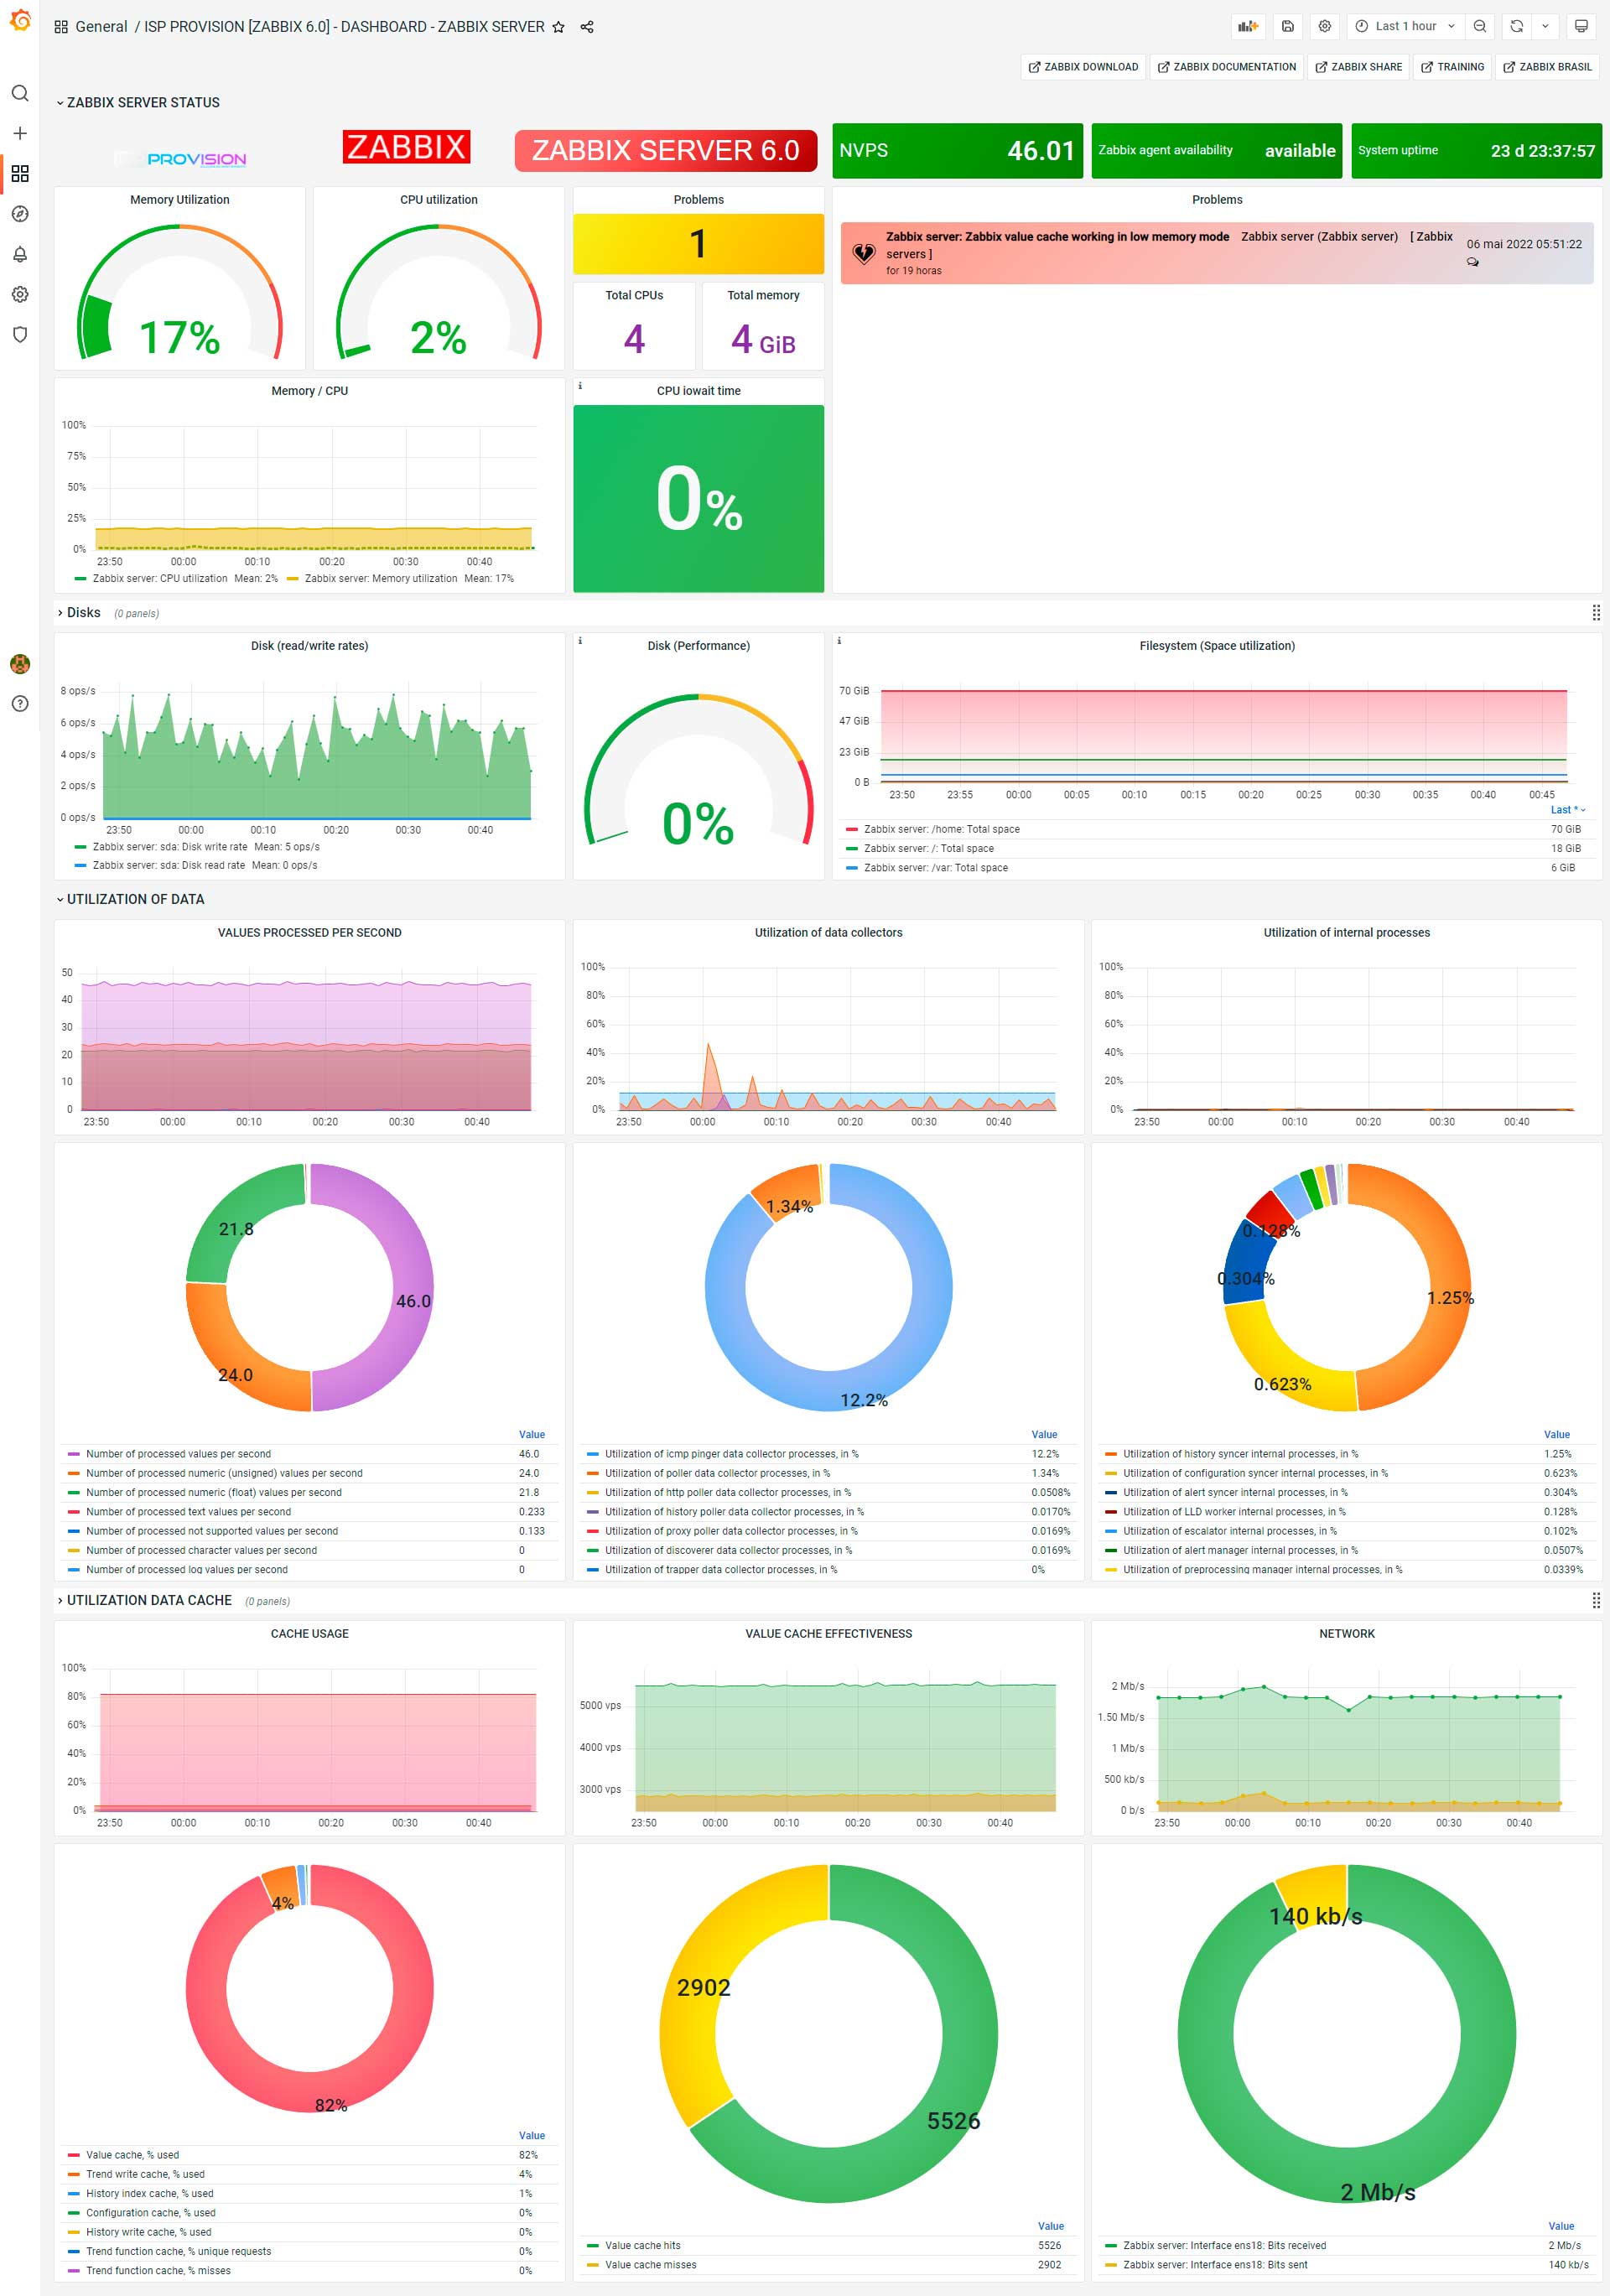Collapse the ZABBIX SERVER STATUS row
The height and width of the screenshot is (2296, 1610).
(x=143, y=103)
